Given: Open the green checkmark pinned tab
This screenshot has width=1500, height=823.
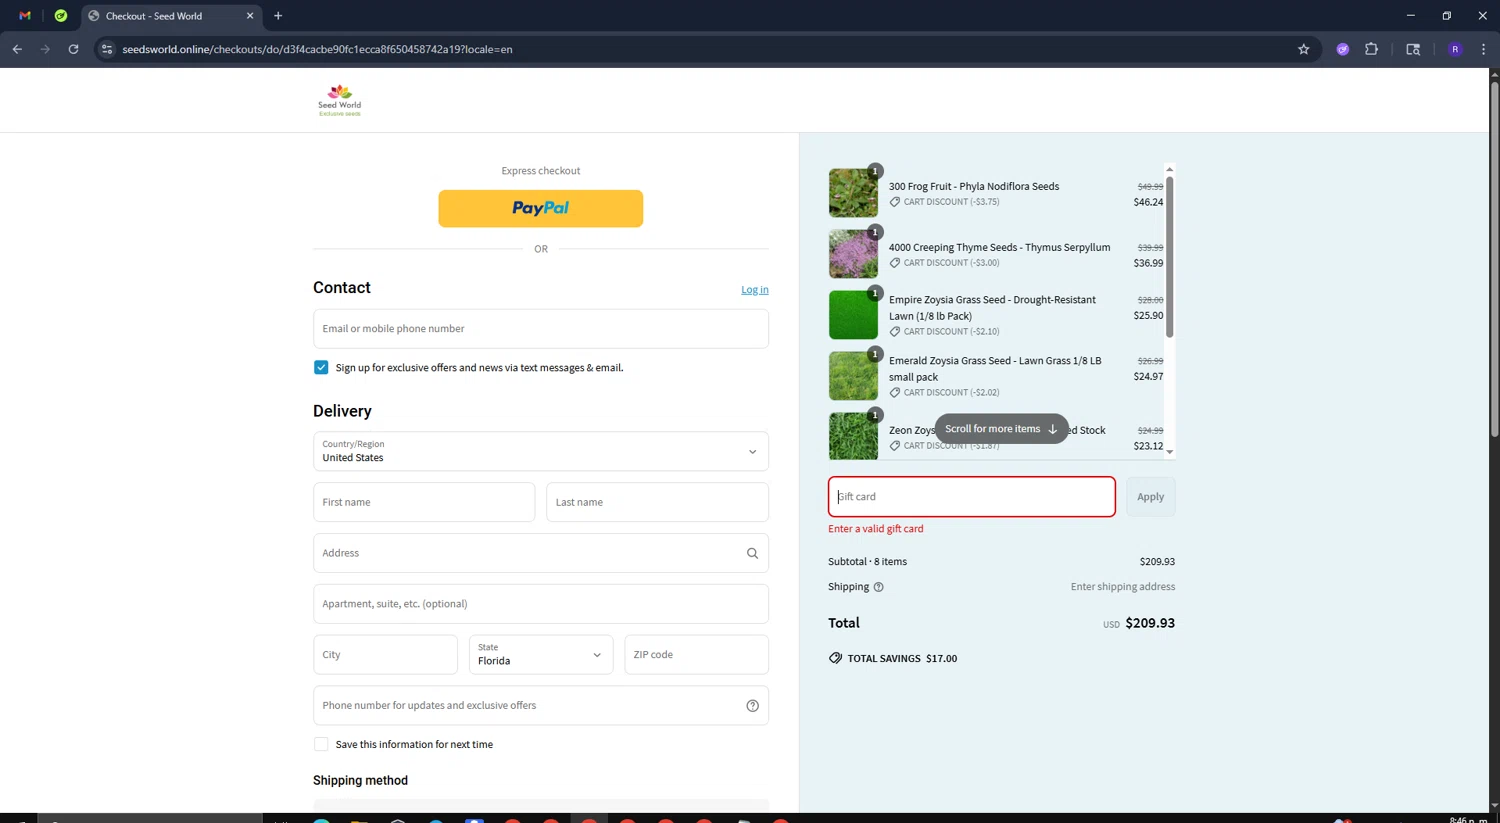Looking at the screenshot, I should (61, 16).
